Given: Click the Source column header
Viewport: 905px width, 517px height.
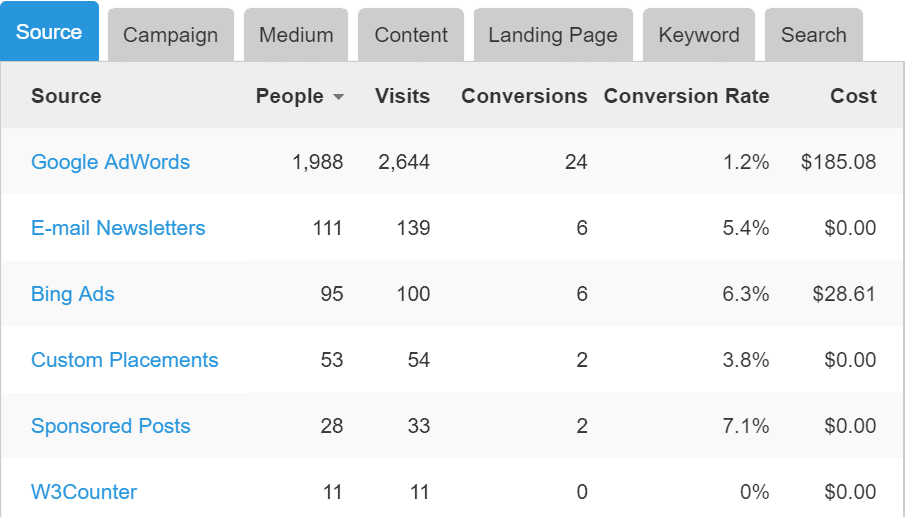Looking at the screenshot, I should pos(66,96).
